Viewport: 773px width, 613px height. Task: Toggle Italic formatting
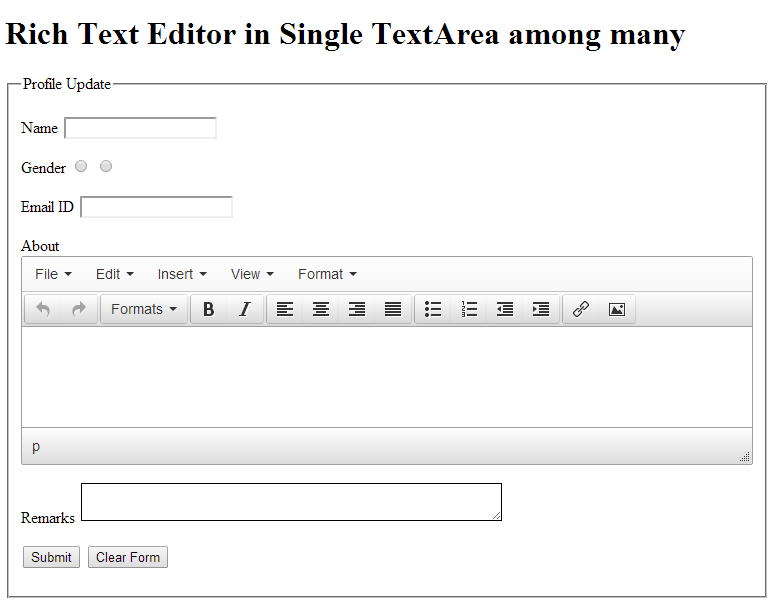point(245,309)
